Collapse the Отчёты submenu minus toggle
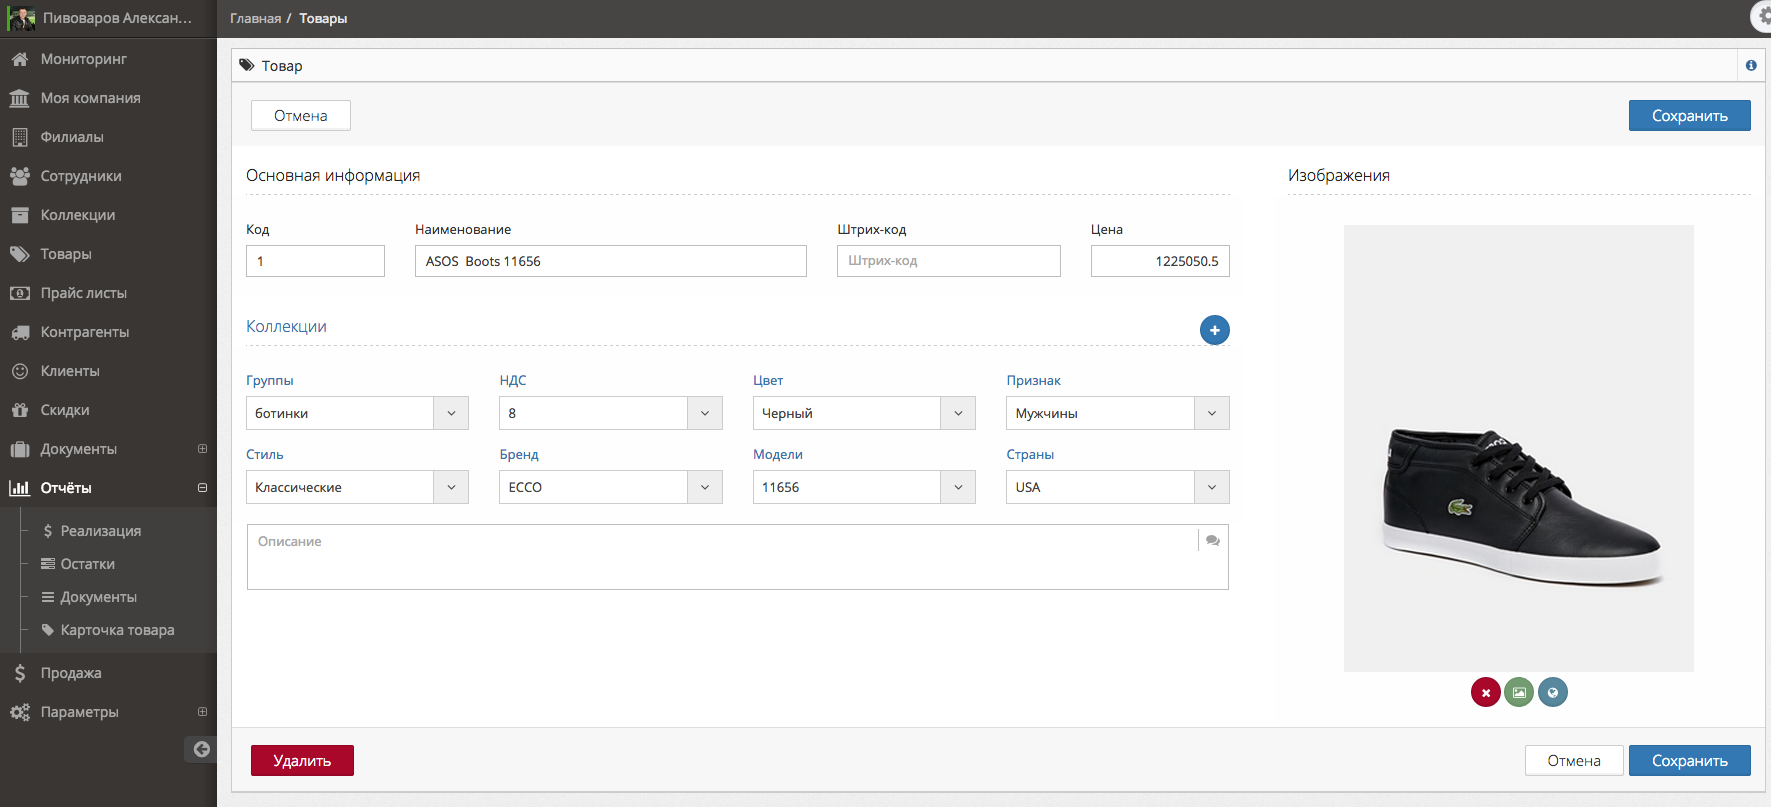This screenshot has width=1771, height=807. point(202,488)
